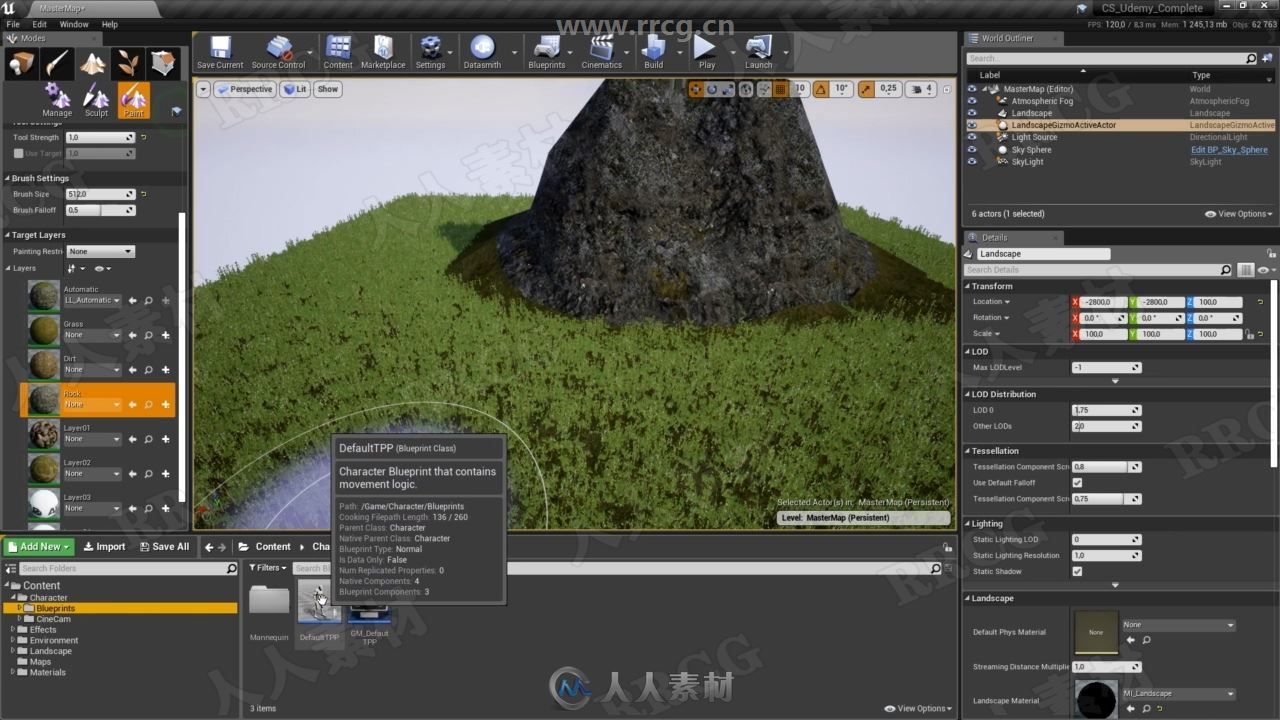The height and width of the screenshot is (720, 1280).
Task: Toggle rotation snap angle icon
Action: [x=821, y=89]
